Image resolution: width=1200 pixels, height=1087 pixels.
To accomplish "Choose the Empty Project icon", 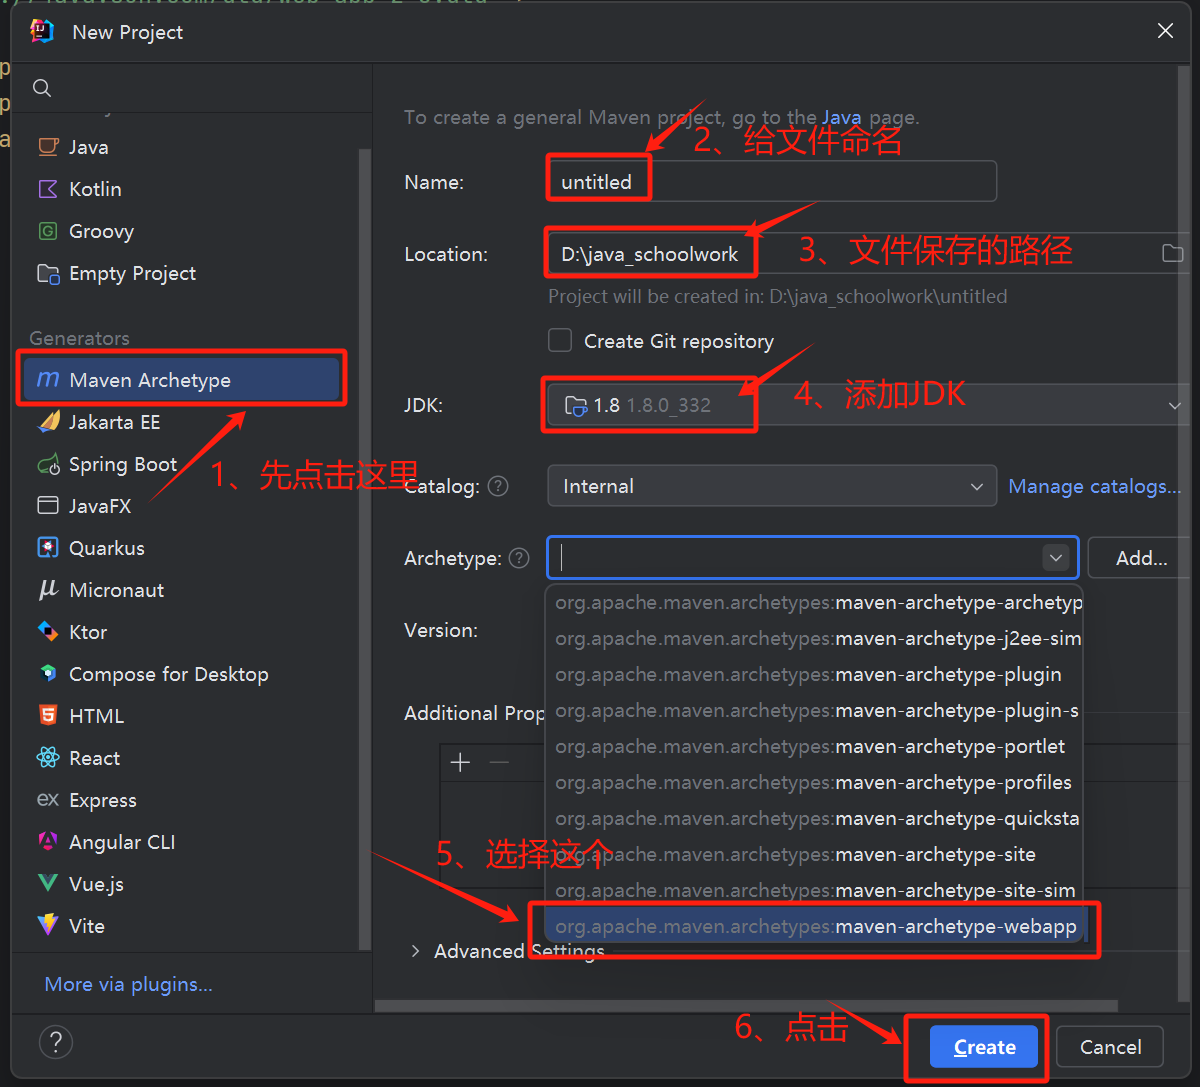I will pyautogui.click(x=48, y=273).
